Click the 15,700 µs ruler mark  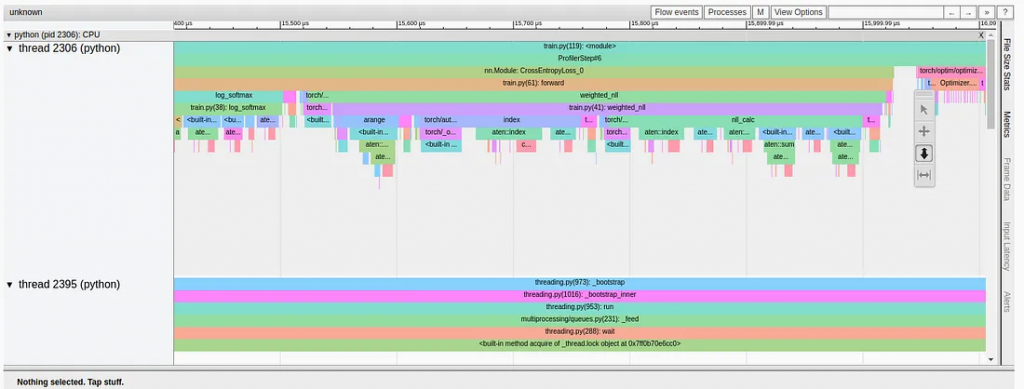[528, 23]
